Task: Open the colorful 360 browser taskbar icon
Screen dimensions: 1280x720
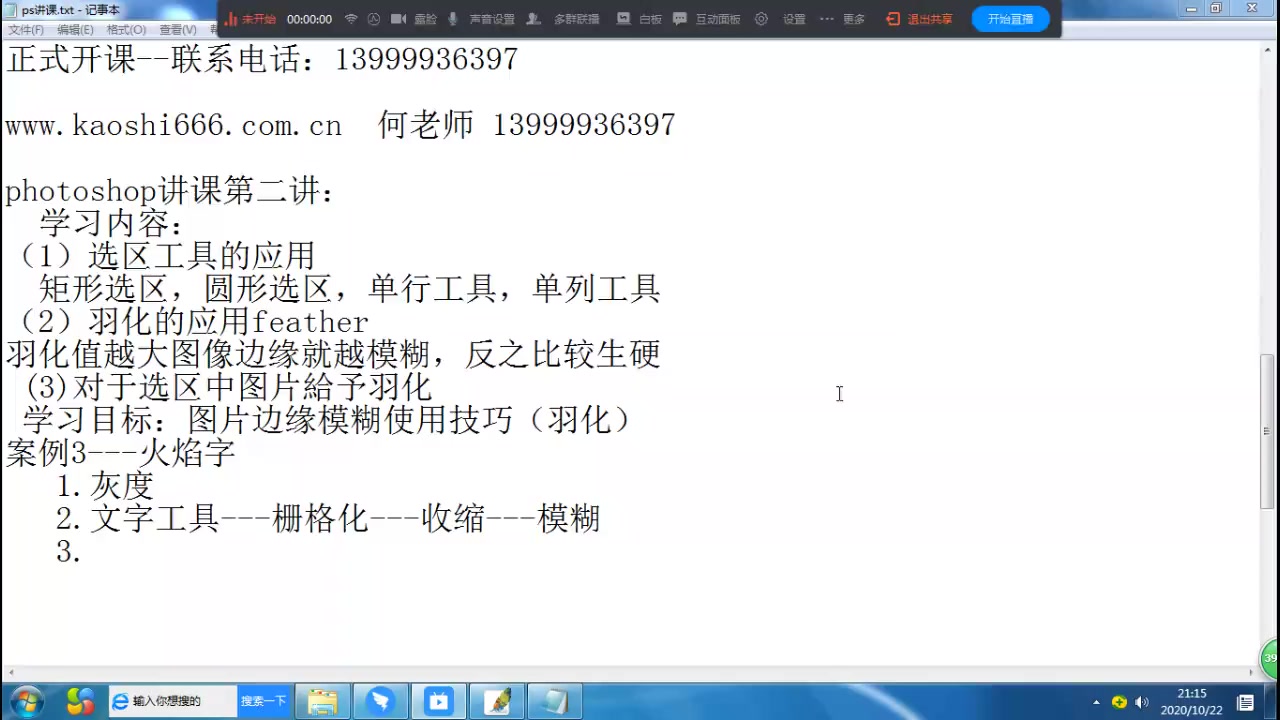Action: 80,701
